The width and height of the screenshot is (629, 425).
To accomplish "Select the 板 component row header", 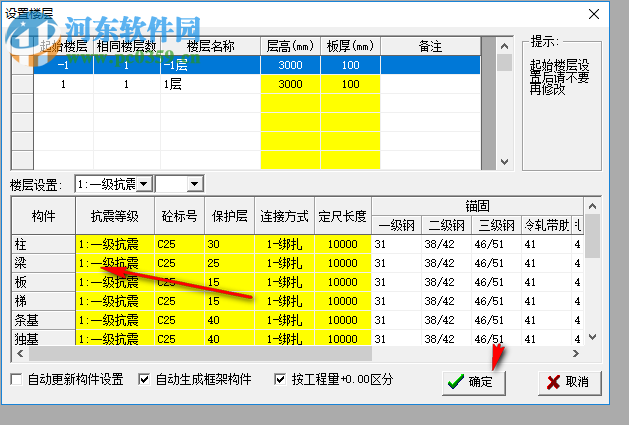I will [43, 282].
